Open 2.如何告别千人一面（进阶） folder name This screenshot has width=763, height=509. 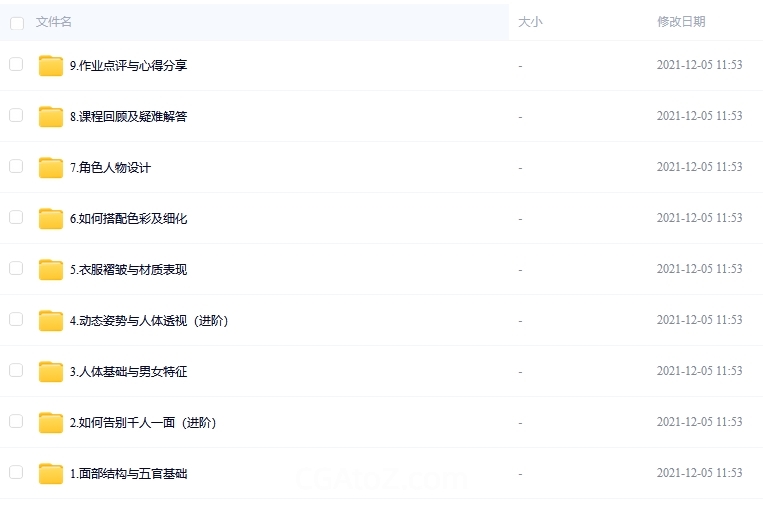point(144,423)
